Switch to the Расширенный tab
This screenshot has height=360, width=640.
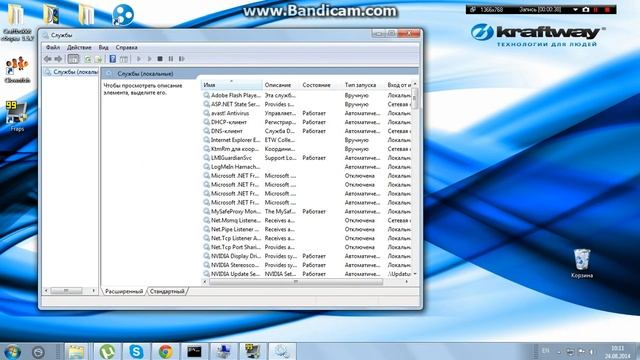pos(124,291)
